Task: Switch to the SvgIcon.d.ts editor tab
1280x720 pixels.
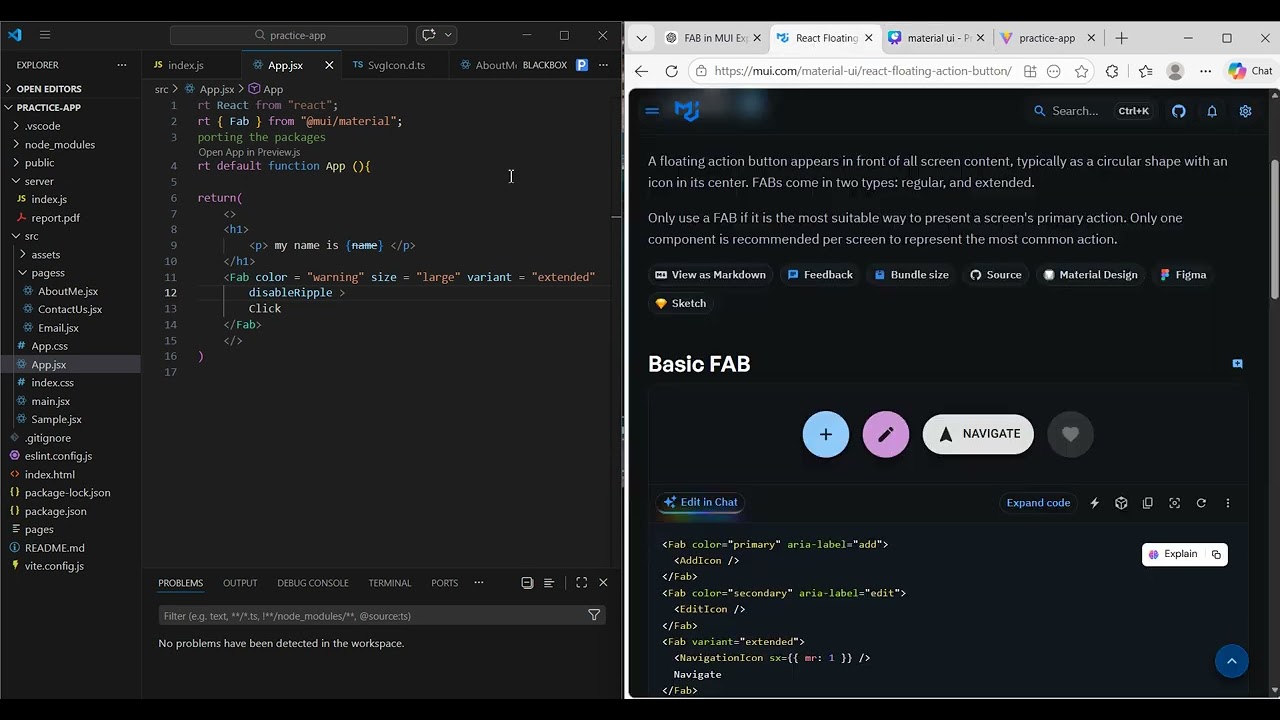Action: 396,65
